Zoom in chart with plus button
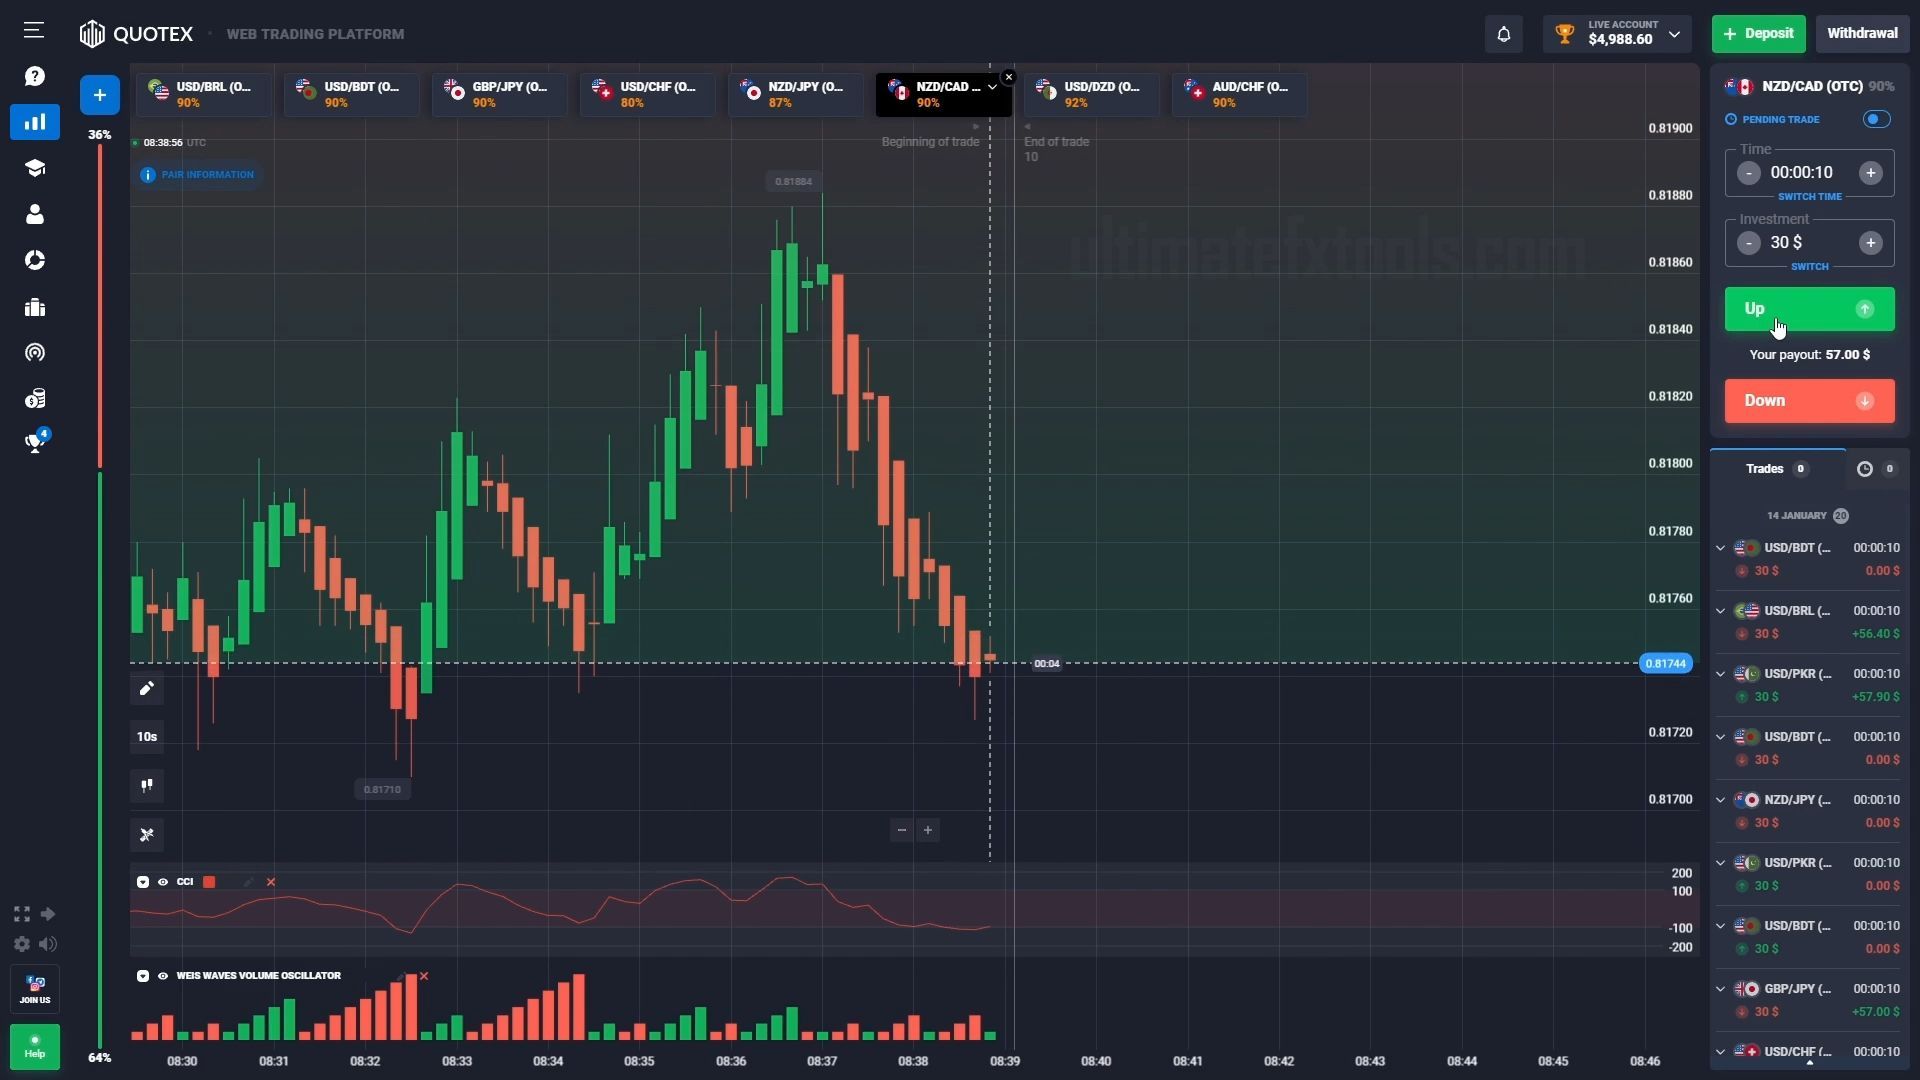 pyautogui.click(x=928, y=830)
